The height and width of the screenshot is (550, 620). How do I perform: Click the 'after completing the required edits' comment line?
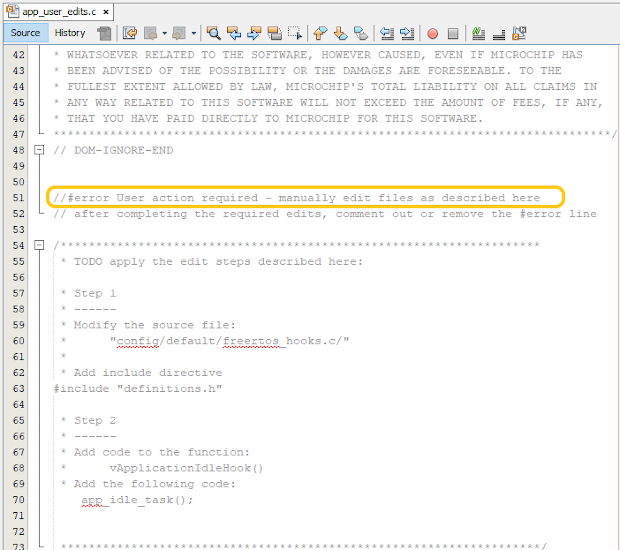(325, 214)
